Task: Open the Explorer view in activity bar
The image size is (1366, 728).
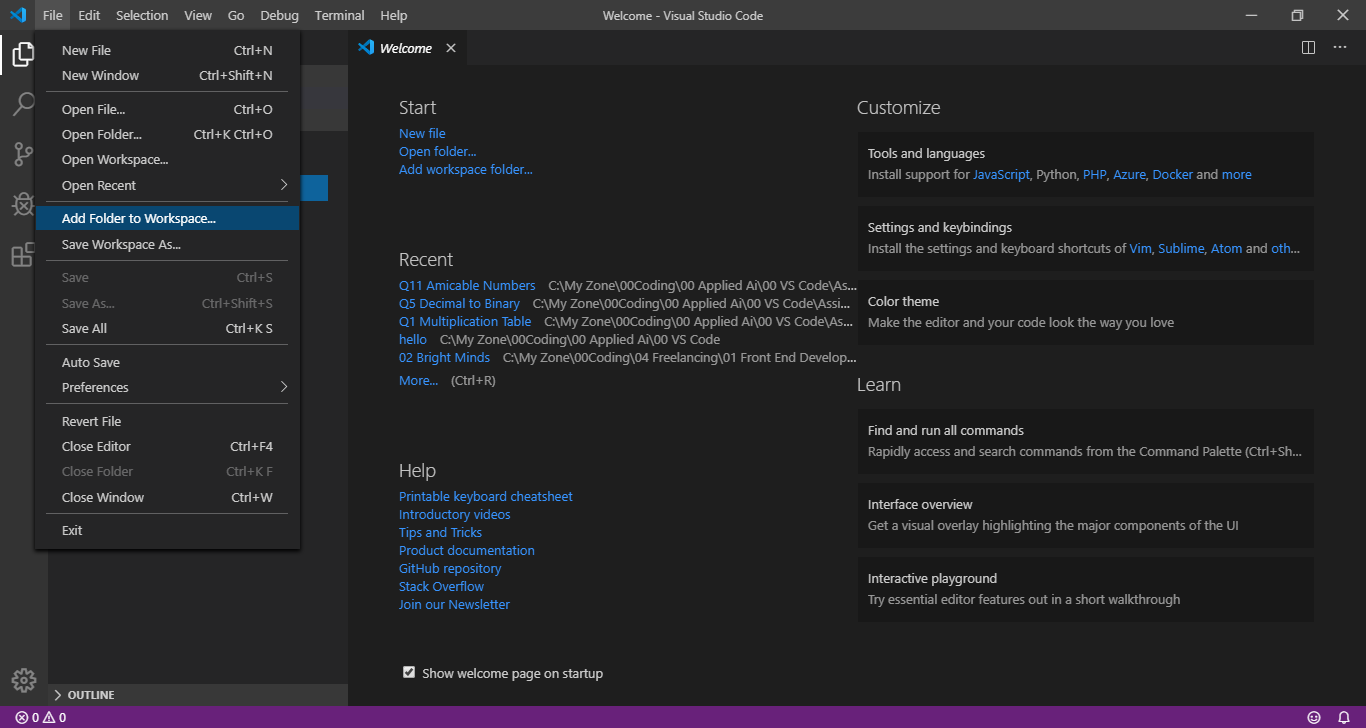Action: (x=22, y=55)
